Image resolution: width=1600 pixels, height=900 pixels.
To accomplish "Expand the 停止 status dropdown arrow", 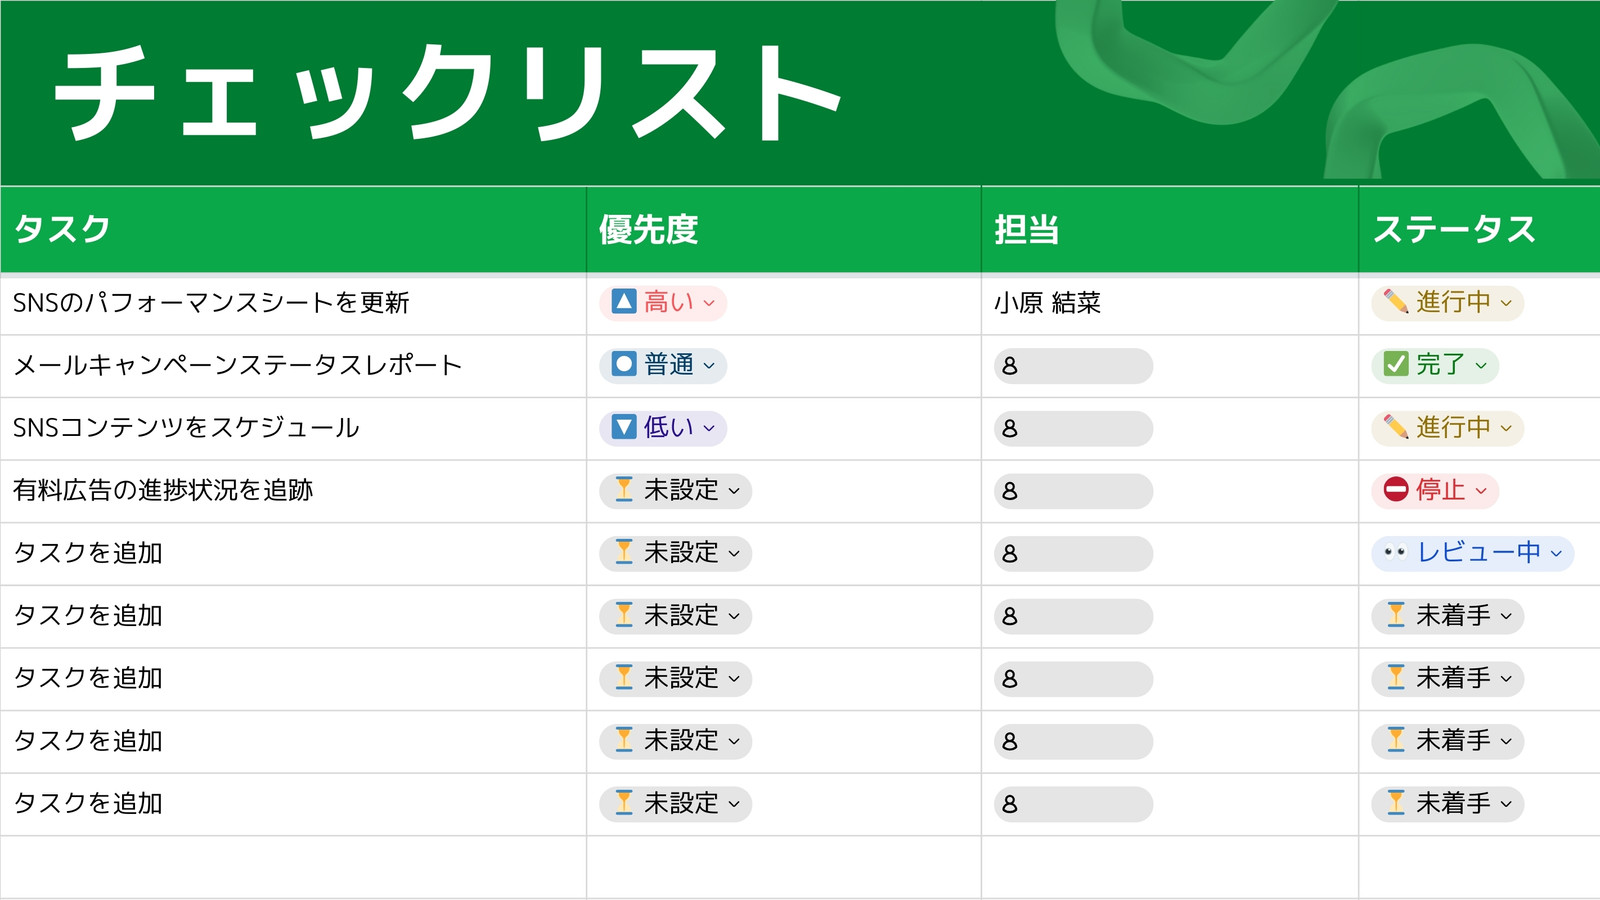I will [1481, 491].
